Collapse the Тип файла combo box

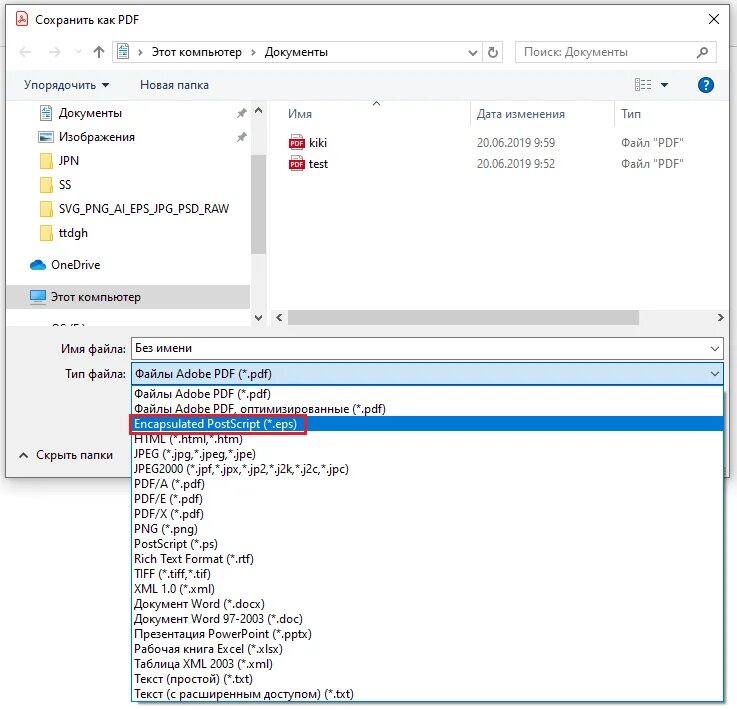(x=714, y=374)
